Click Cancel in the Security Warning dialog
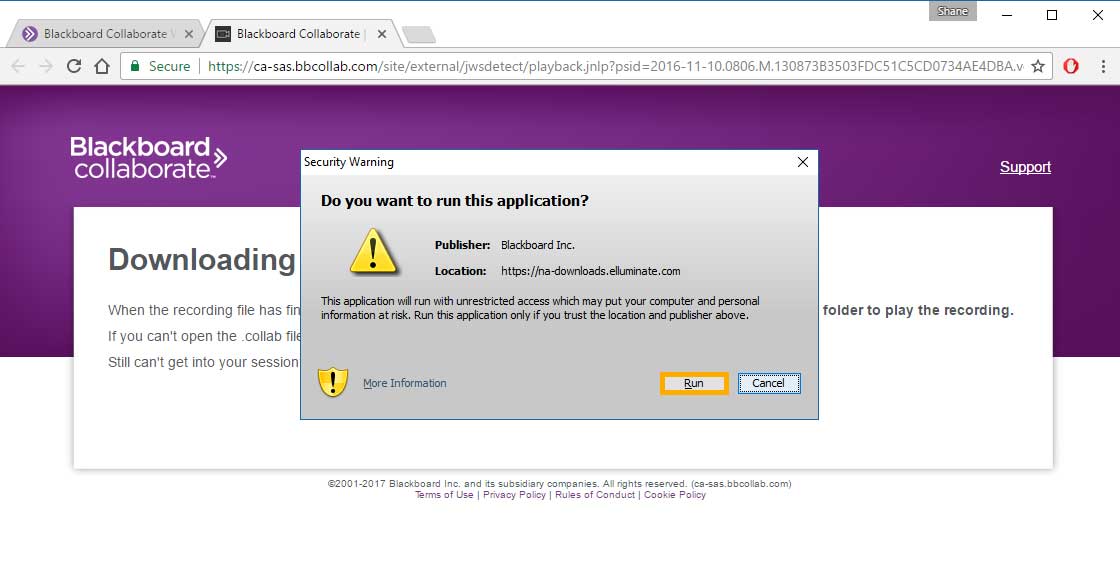 pos(769,383)
